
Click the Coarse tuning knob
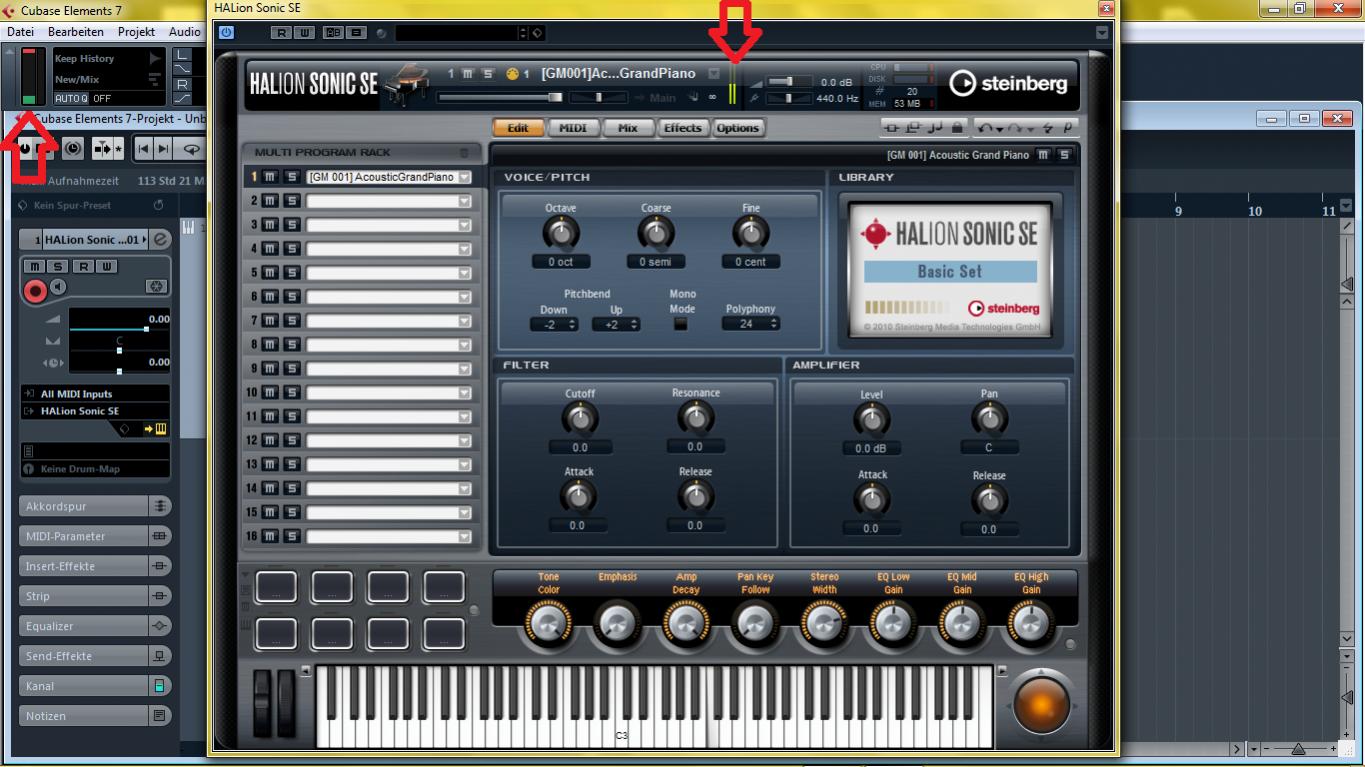[x=655, y=234]
